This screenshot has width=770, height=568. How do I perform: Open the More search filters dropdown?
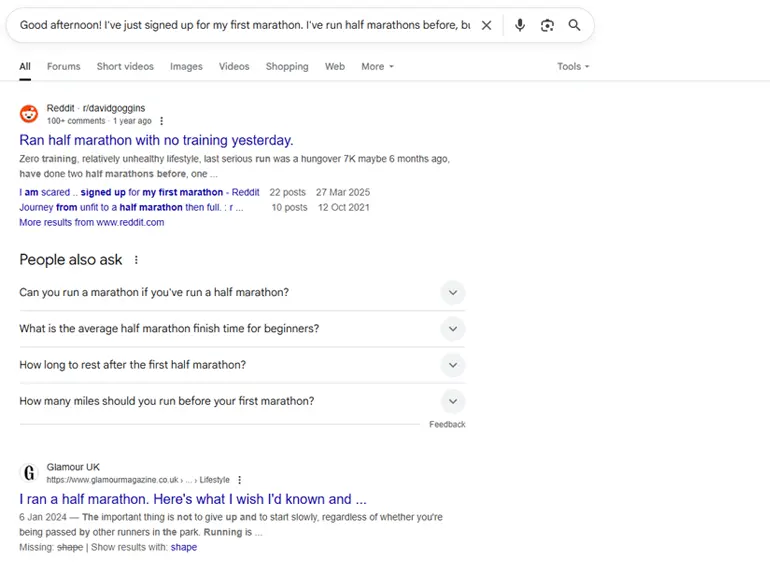377,67
